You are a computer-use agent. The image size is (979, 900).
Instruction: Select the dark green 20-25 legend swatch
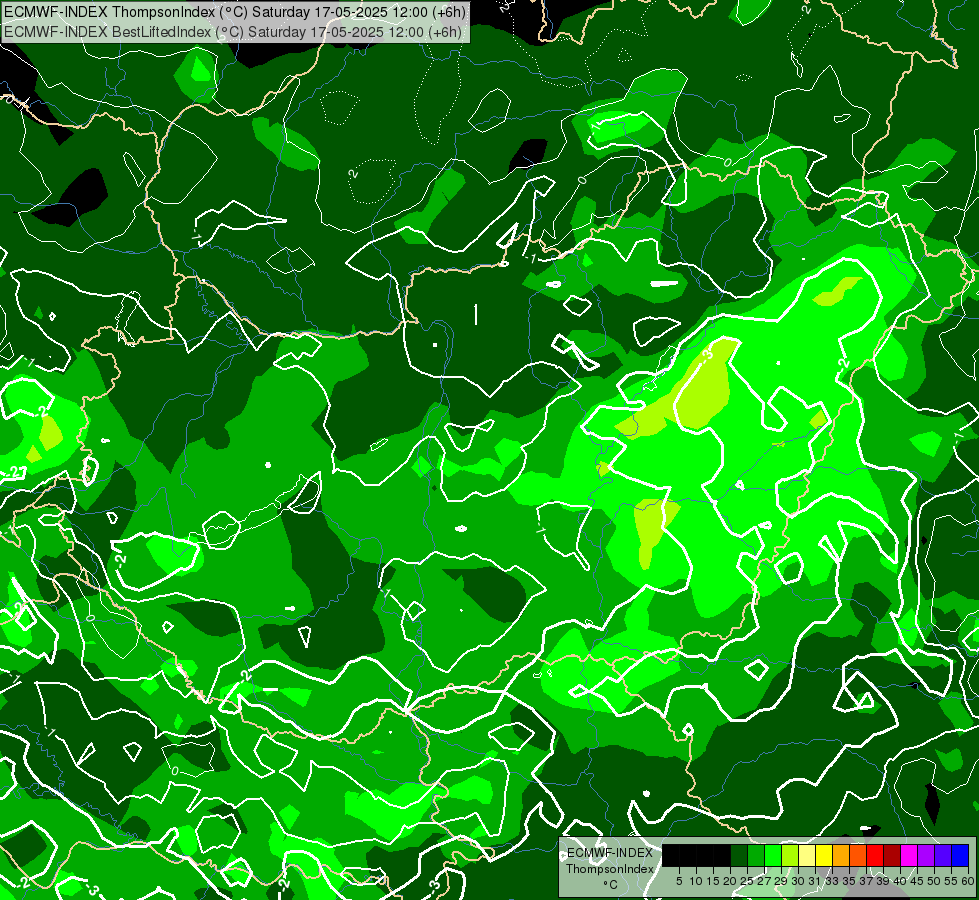click(739, 855)
